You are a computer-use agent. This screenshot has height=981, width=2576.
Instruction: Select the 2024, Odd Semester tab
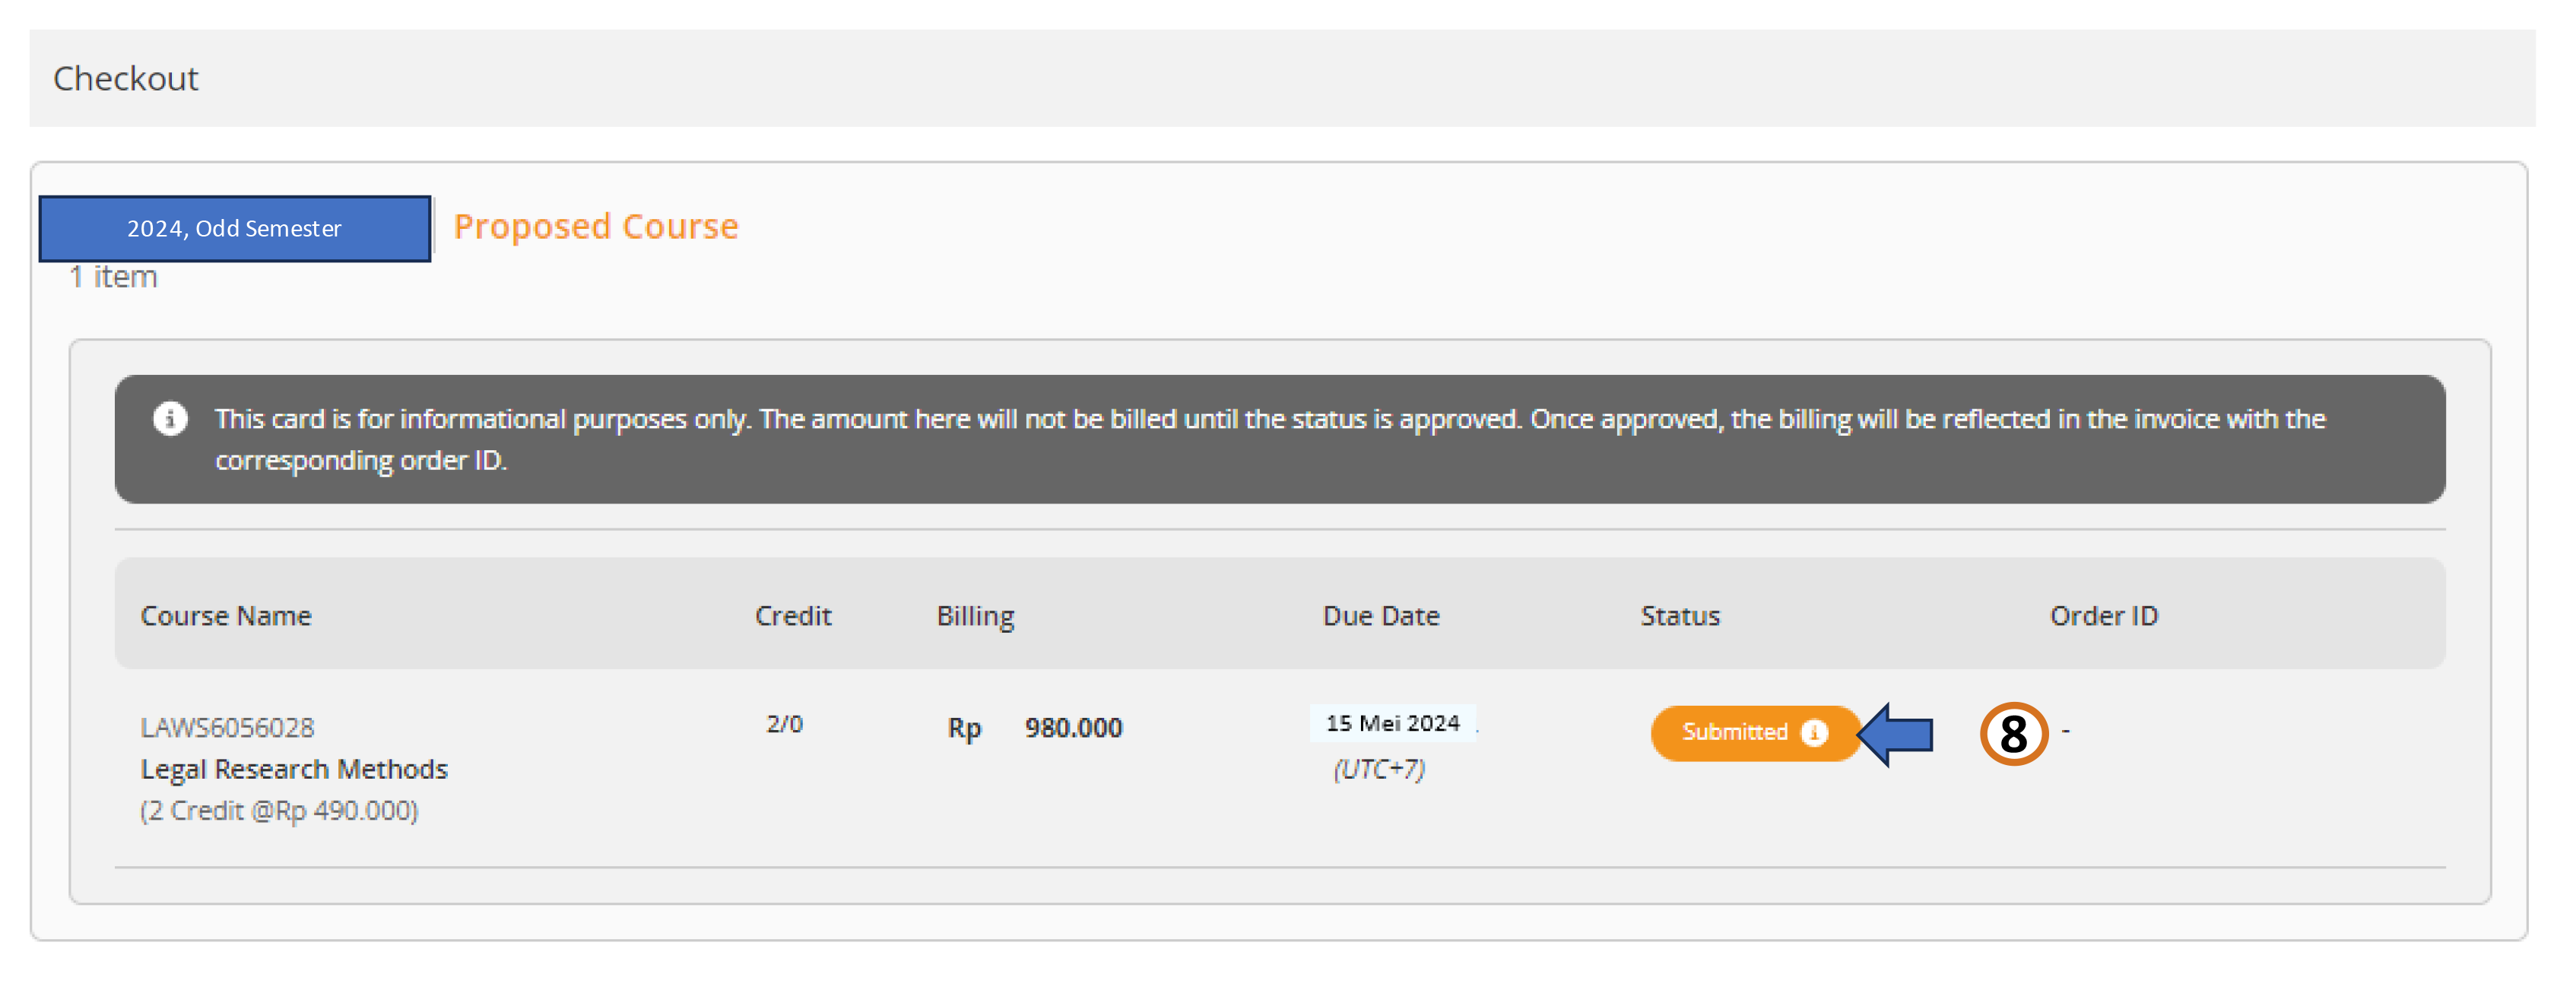point(234,229)
